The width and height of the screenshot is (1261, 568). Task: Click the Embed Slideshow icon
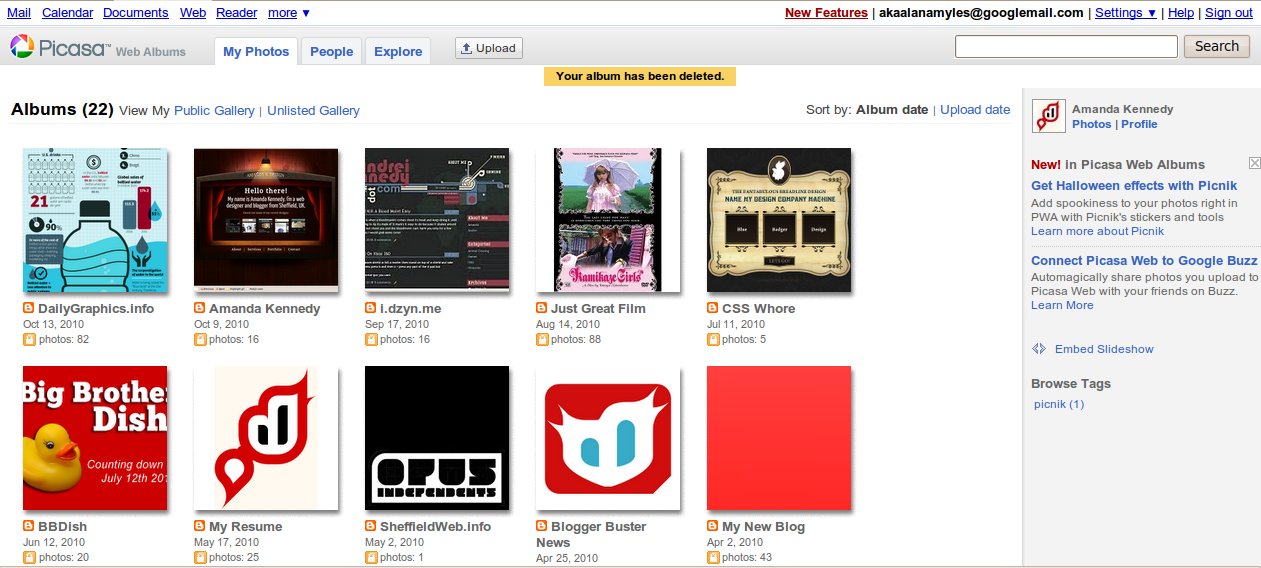[x=1039, y=349]
